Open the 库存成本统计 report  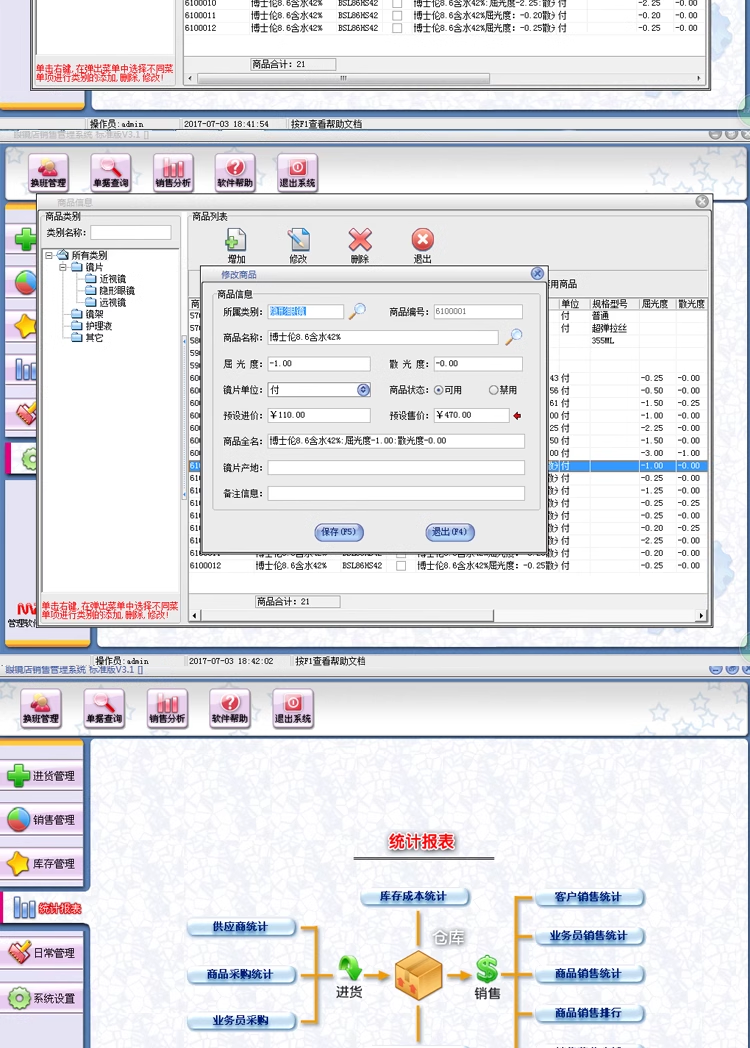[414, 897]
